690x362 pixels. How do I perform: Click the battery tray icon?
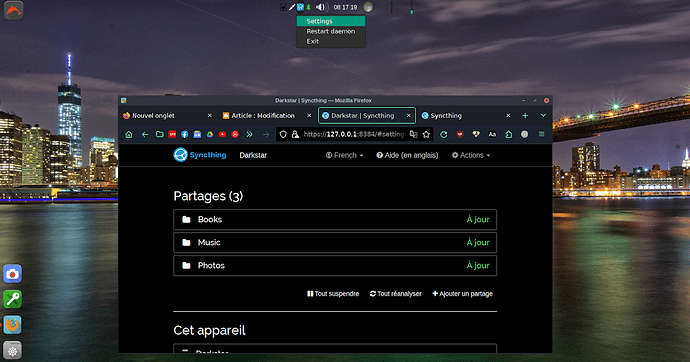pyautogui.click(x=283, y=7)
